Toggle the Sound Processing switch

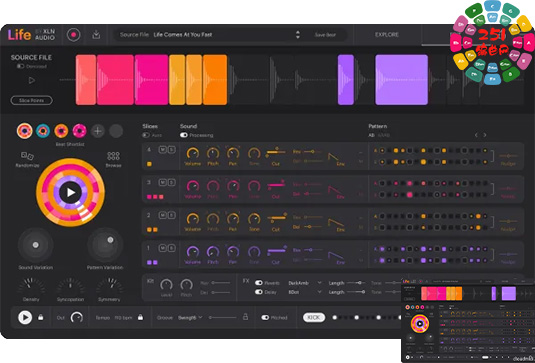[184, 135]
